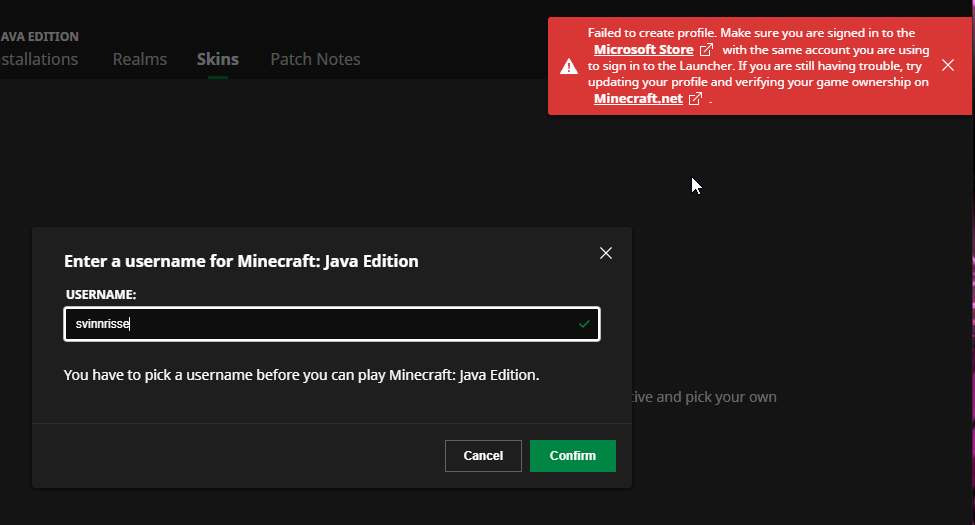Screen dimensions: 975x525
Task: Open the Microsoft Store link
Action: point(643,49)
